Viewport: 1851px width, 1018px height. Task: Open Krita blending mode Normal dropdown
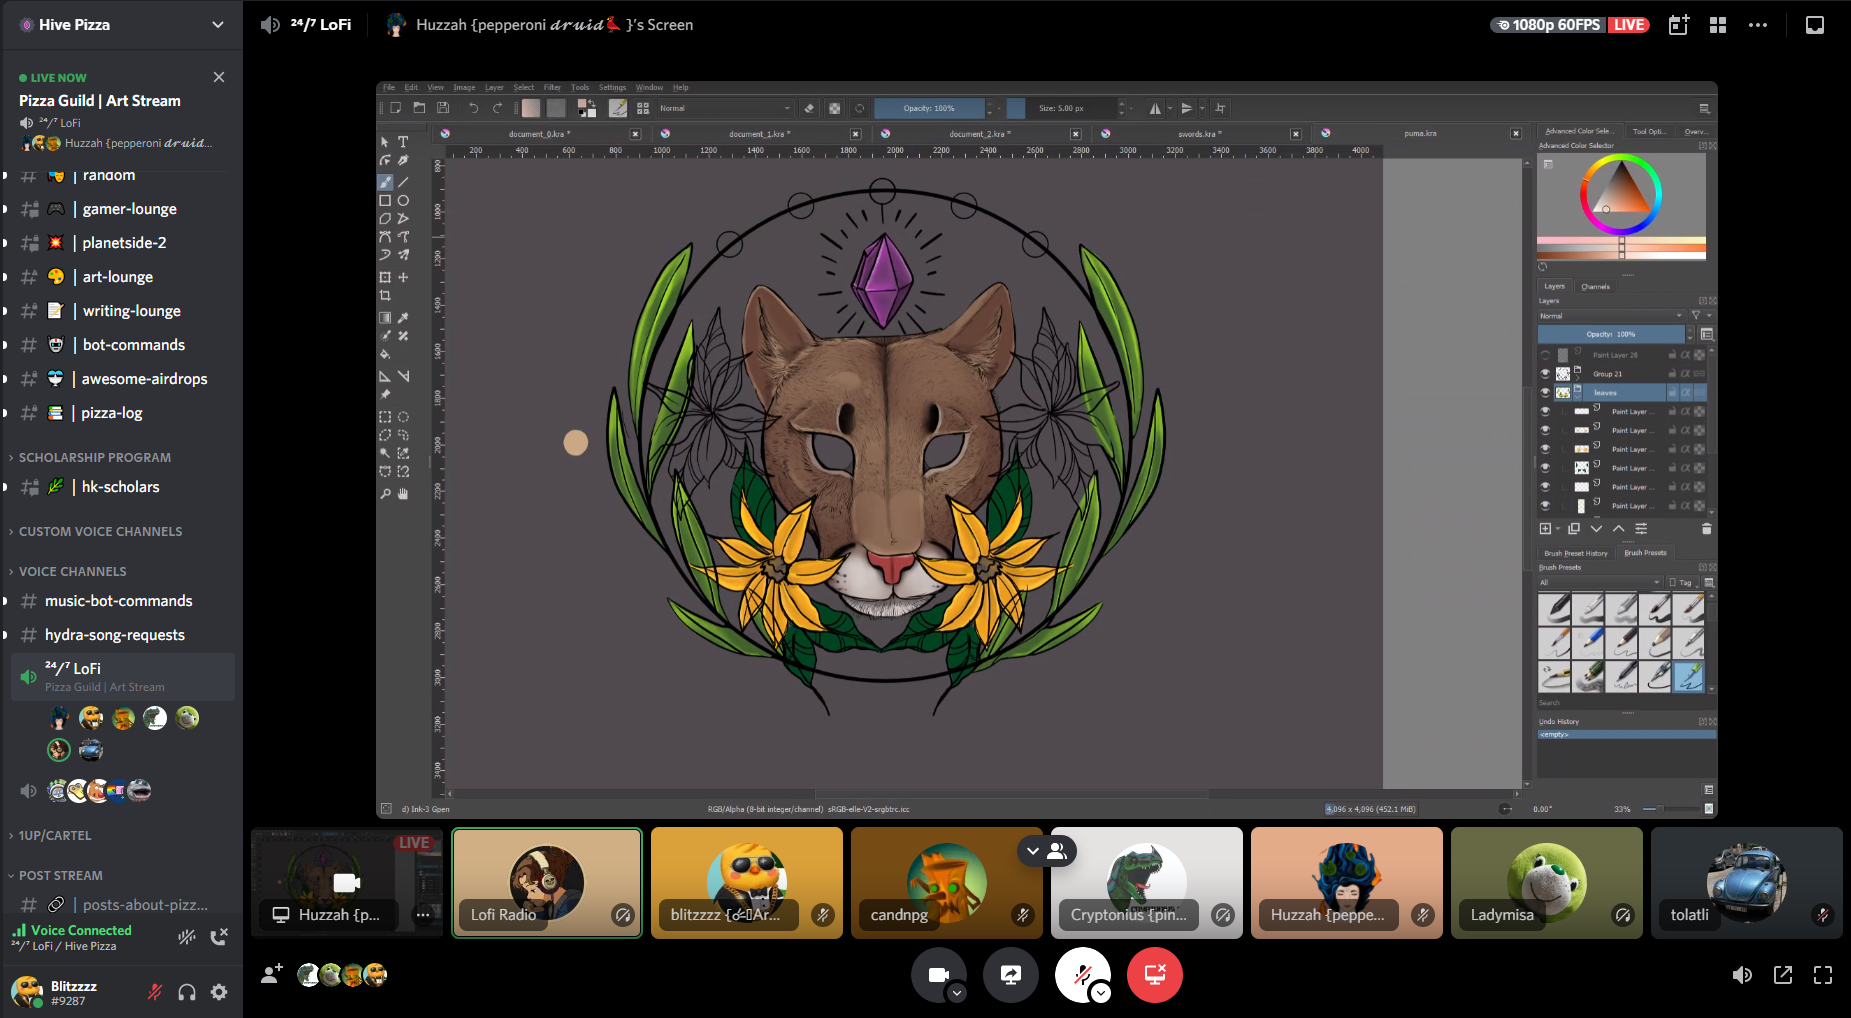coord(724,108)
